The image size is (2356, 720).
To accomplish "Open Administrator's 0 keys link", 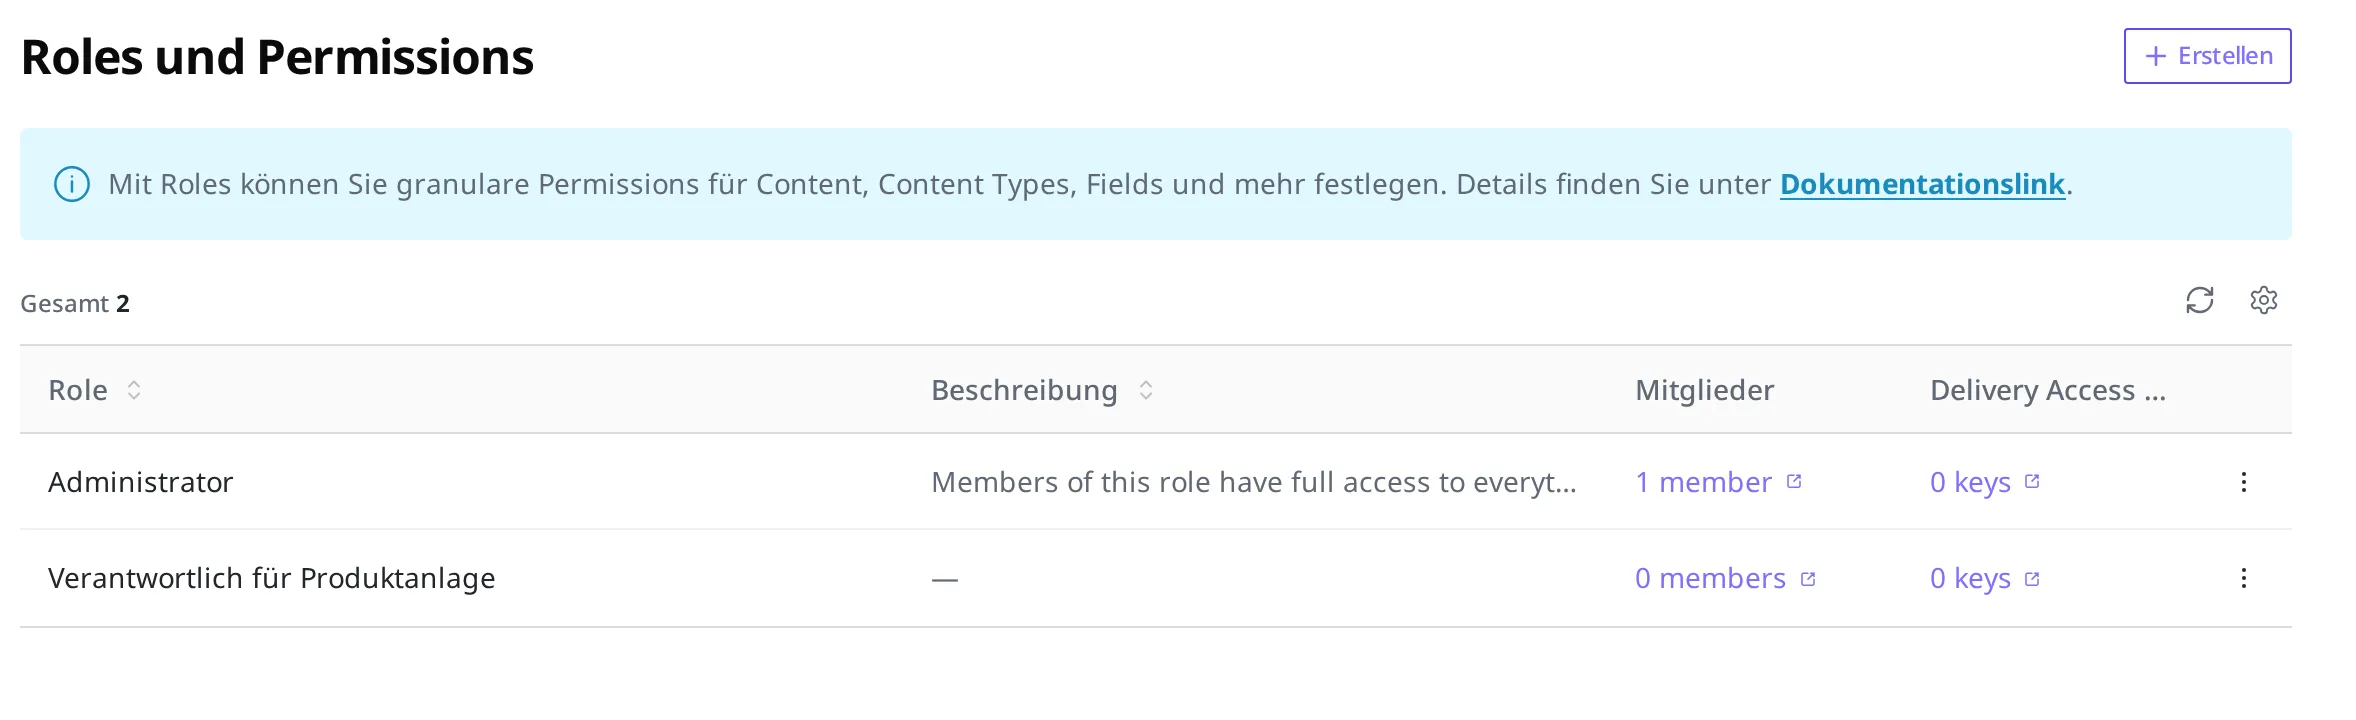I will pyautogui.click(x=1984, y=482).
